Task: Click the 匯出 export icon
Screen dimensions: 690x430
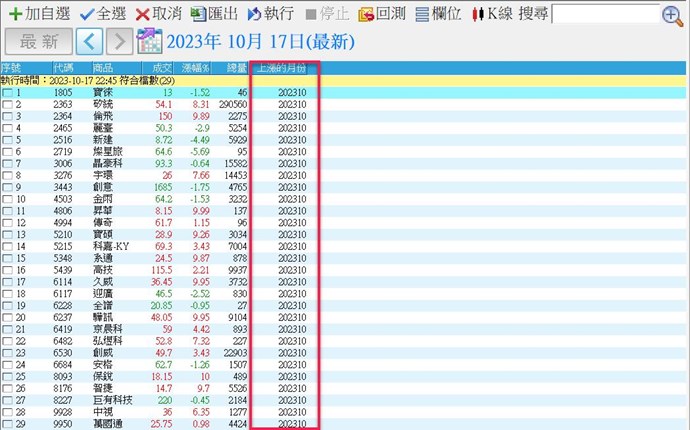Action: pyautogui.click(x=198, y=14)
